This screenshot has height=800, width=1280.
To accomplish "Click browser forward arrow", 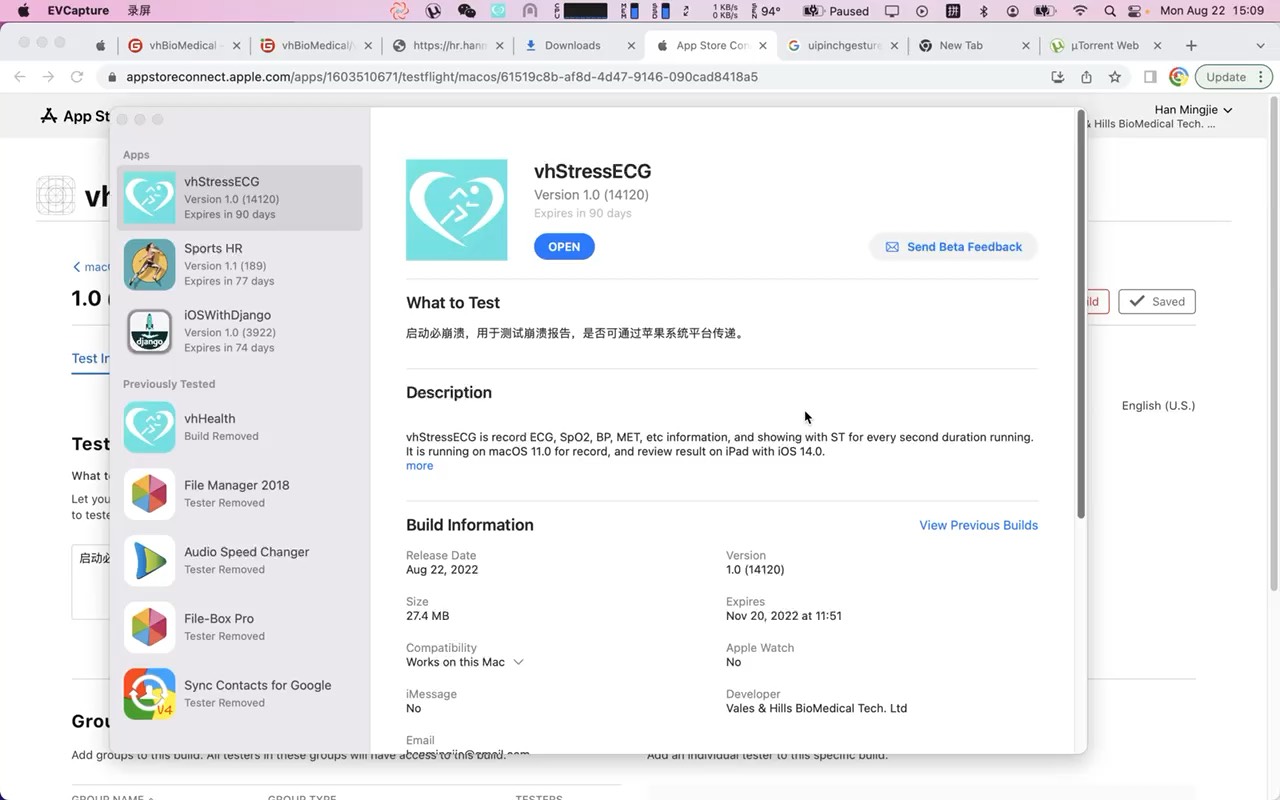I will tap(48, 77).
